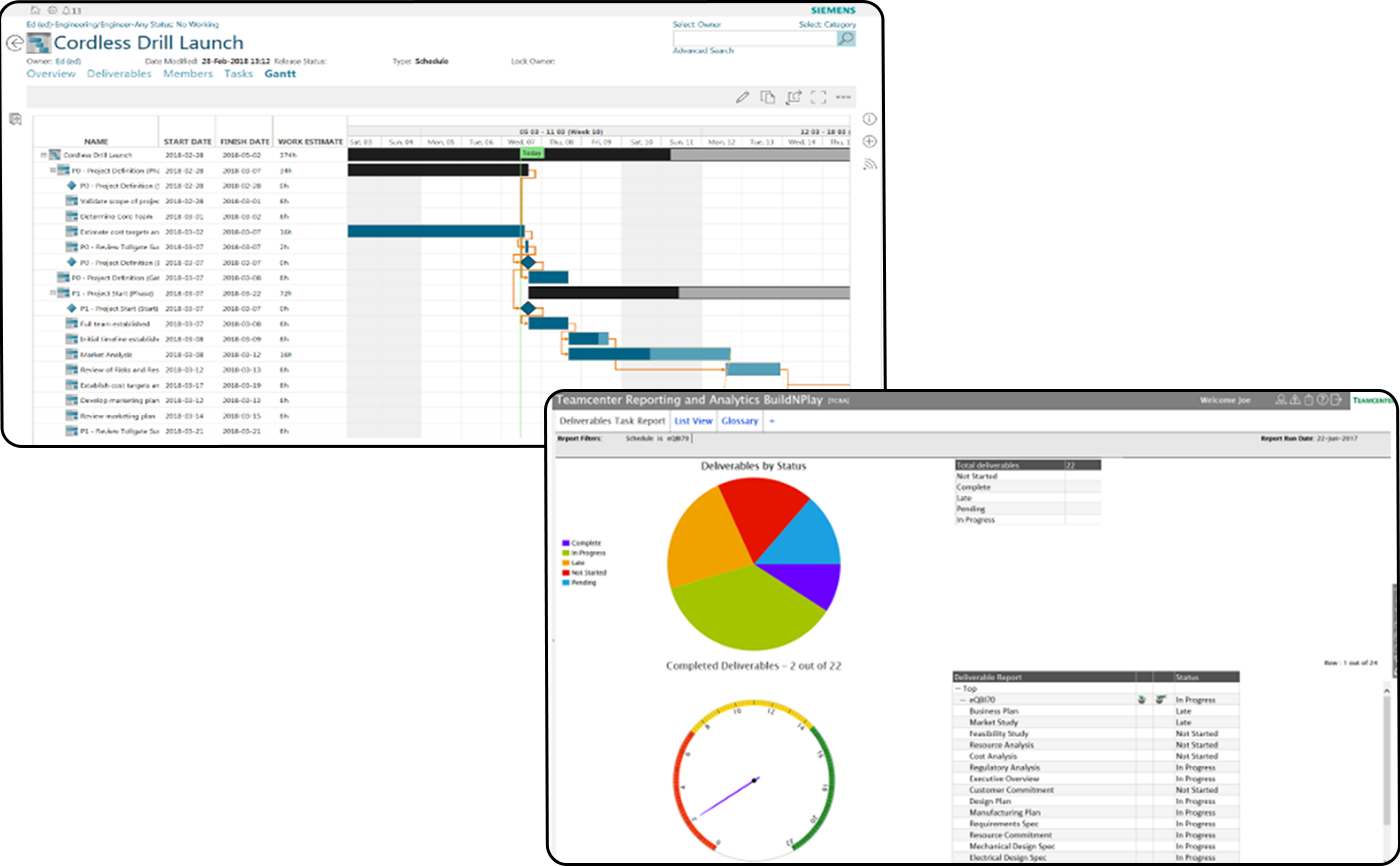Open the Glossary tab in Reporting
The image size is (1400, 866).
coord(740,421)
